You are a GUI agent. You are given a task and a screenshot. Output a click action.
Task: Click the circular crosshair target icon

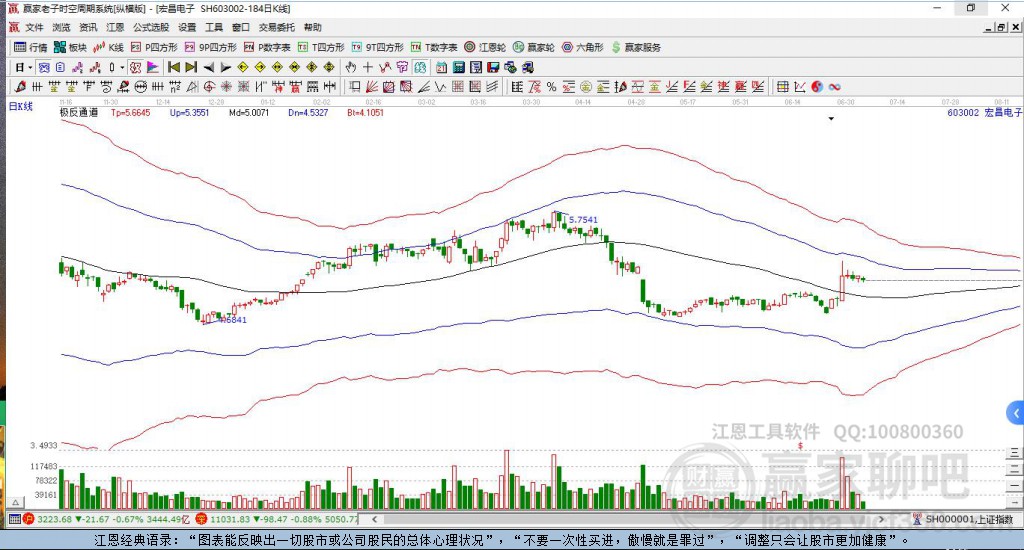click(x=208, y=87)
